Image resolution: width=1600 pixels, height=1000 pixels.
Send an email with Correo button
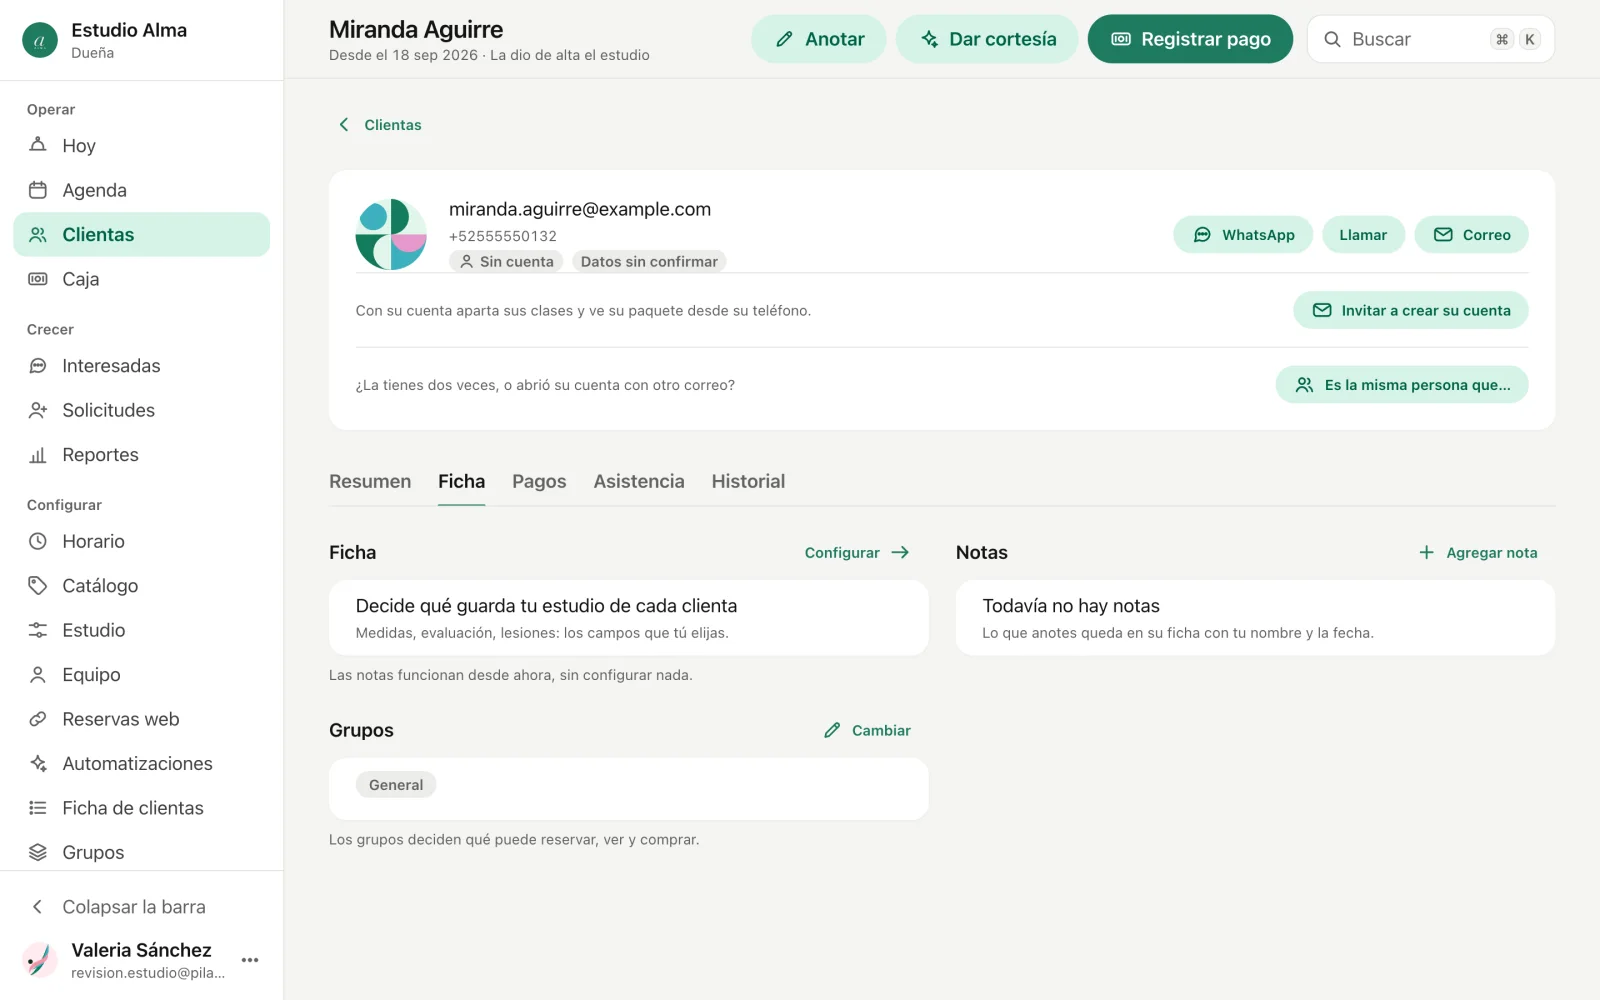pyautogui.click(x=1471, y=235)
